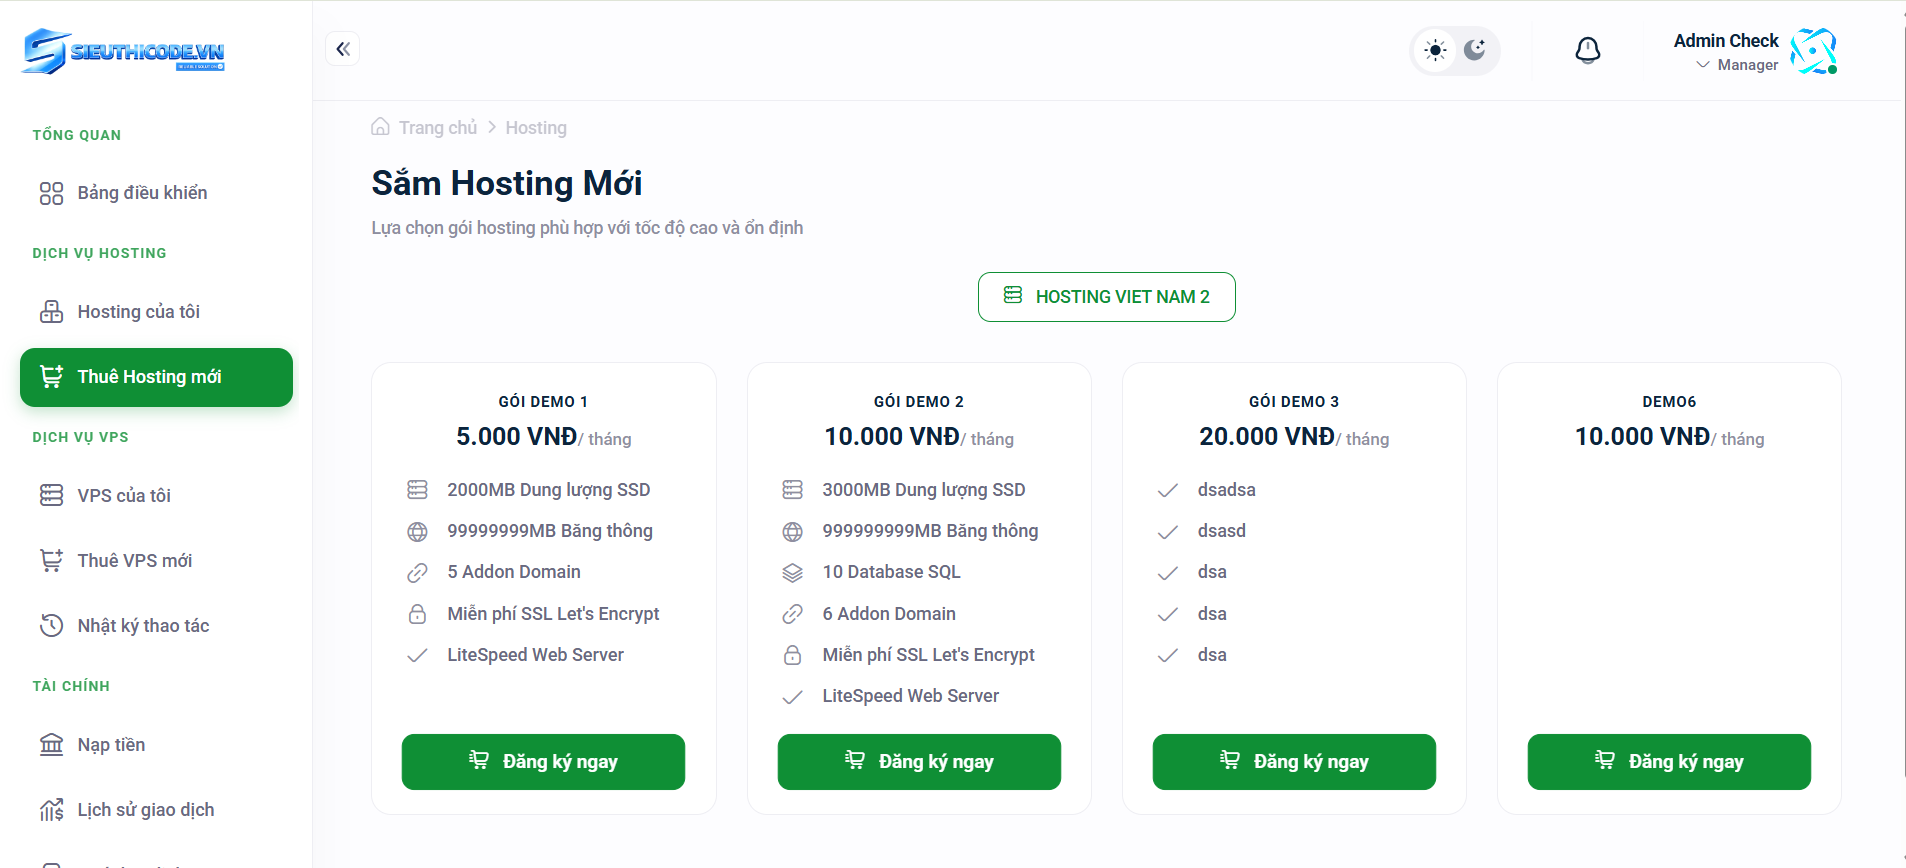Click the Nhật ký thao tác history icon
The image size is (1906, 868).
coord(51,626)
